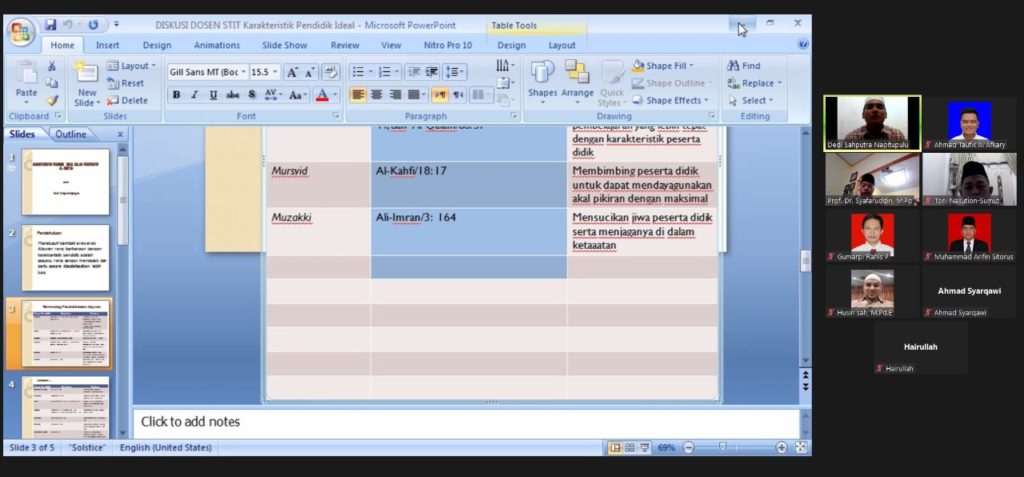Viewport: 1024px width, 477px height.
Task: Center the text alignment
Action: click(376, 95)
